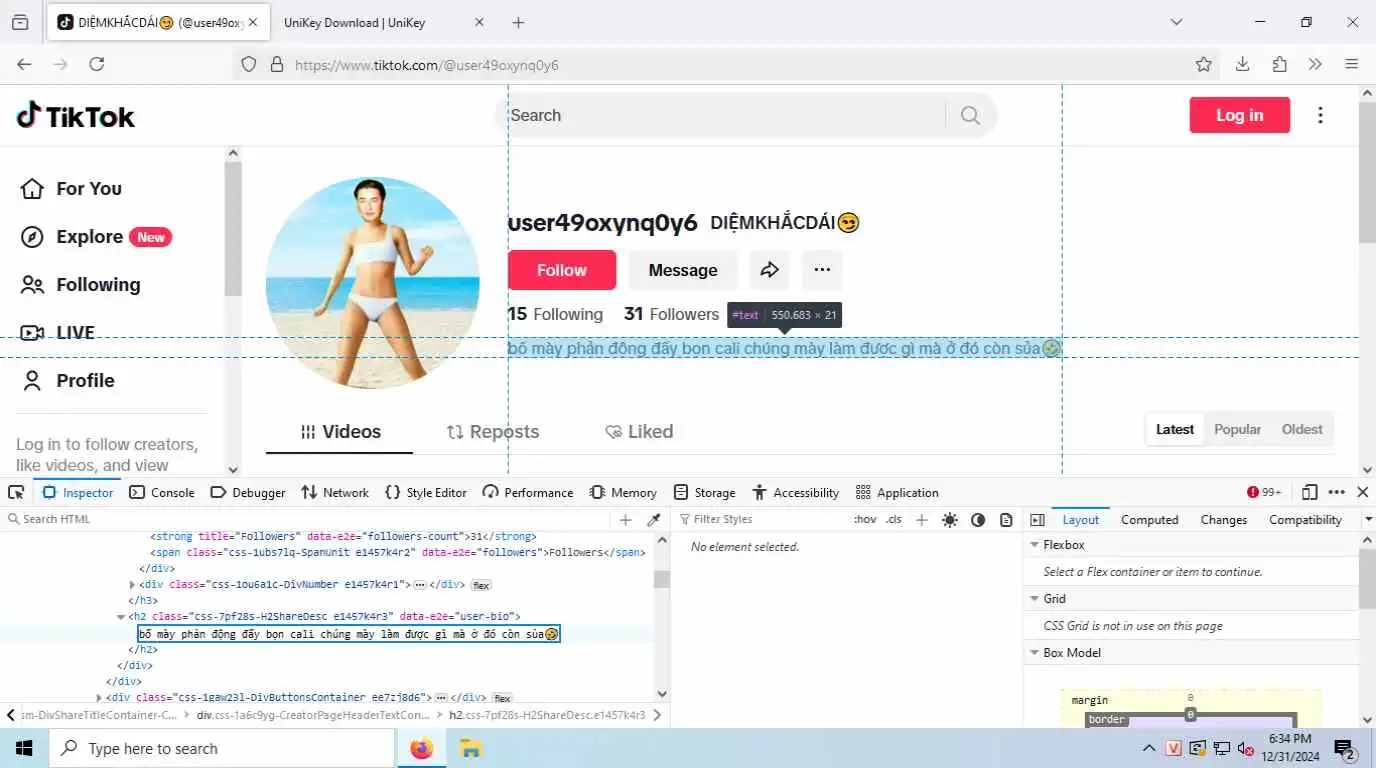
Task: Open the Console panel in devtools
Action: pos(162,492)
